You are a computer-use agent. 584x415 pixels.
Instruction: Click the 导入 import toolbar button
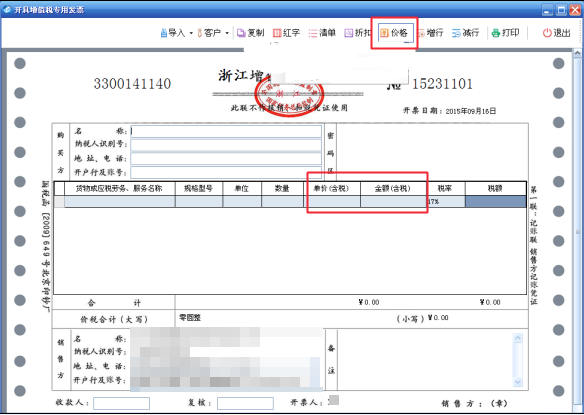click(x=173, y=33)
